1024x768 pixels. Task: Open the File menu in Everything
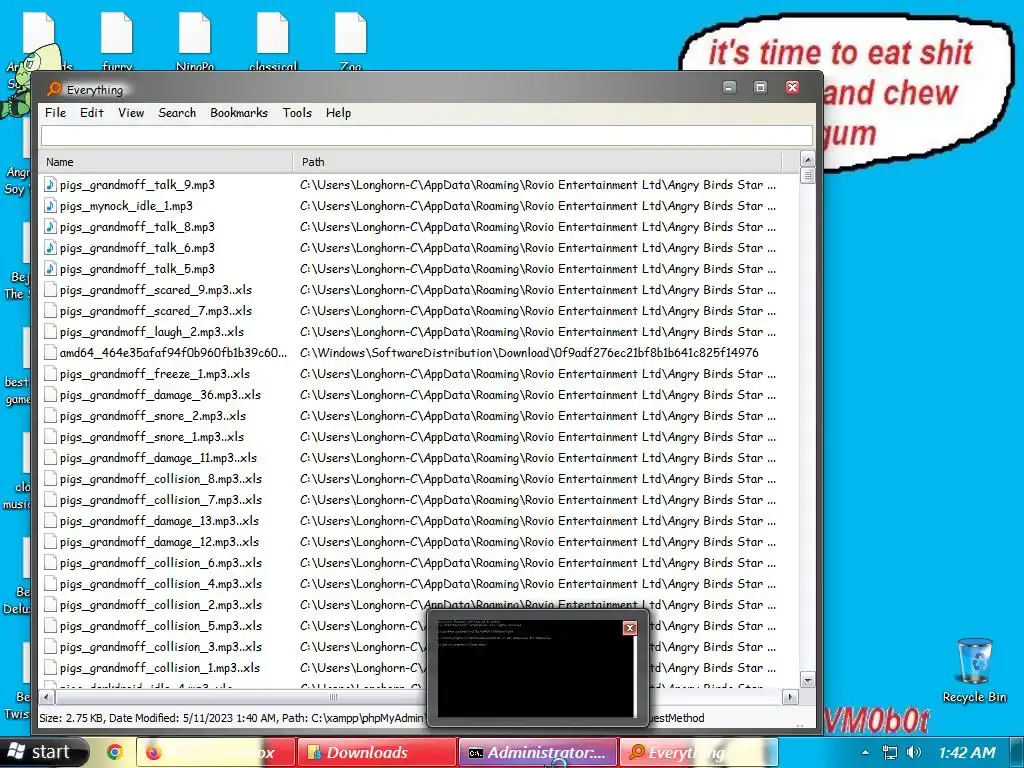tap(56, 112)
